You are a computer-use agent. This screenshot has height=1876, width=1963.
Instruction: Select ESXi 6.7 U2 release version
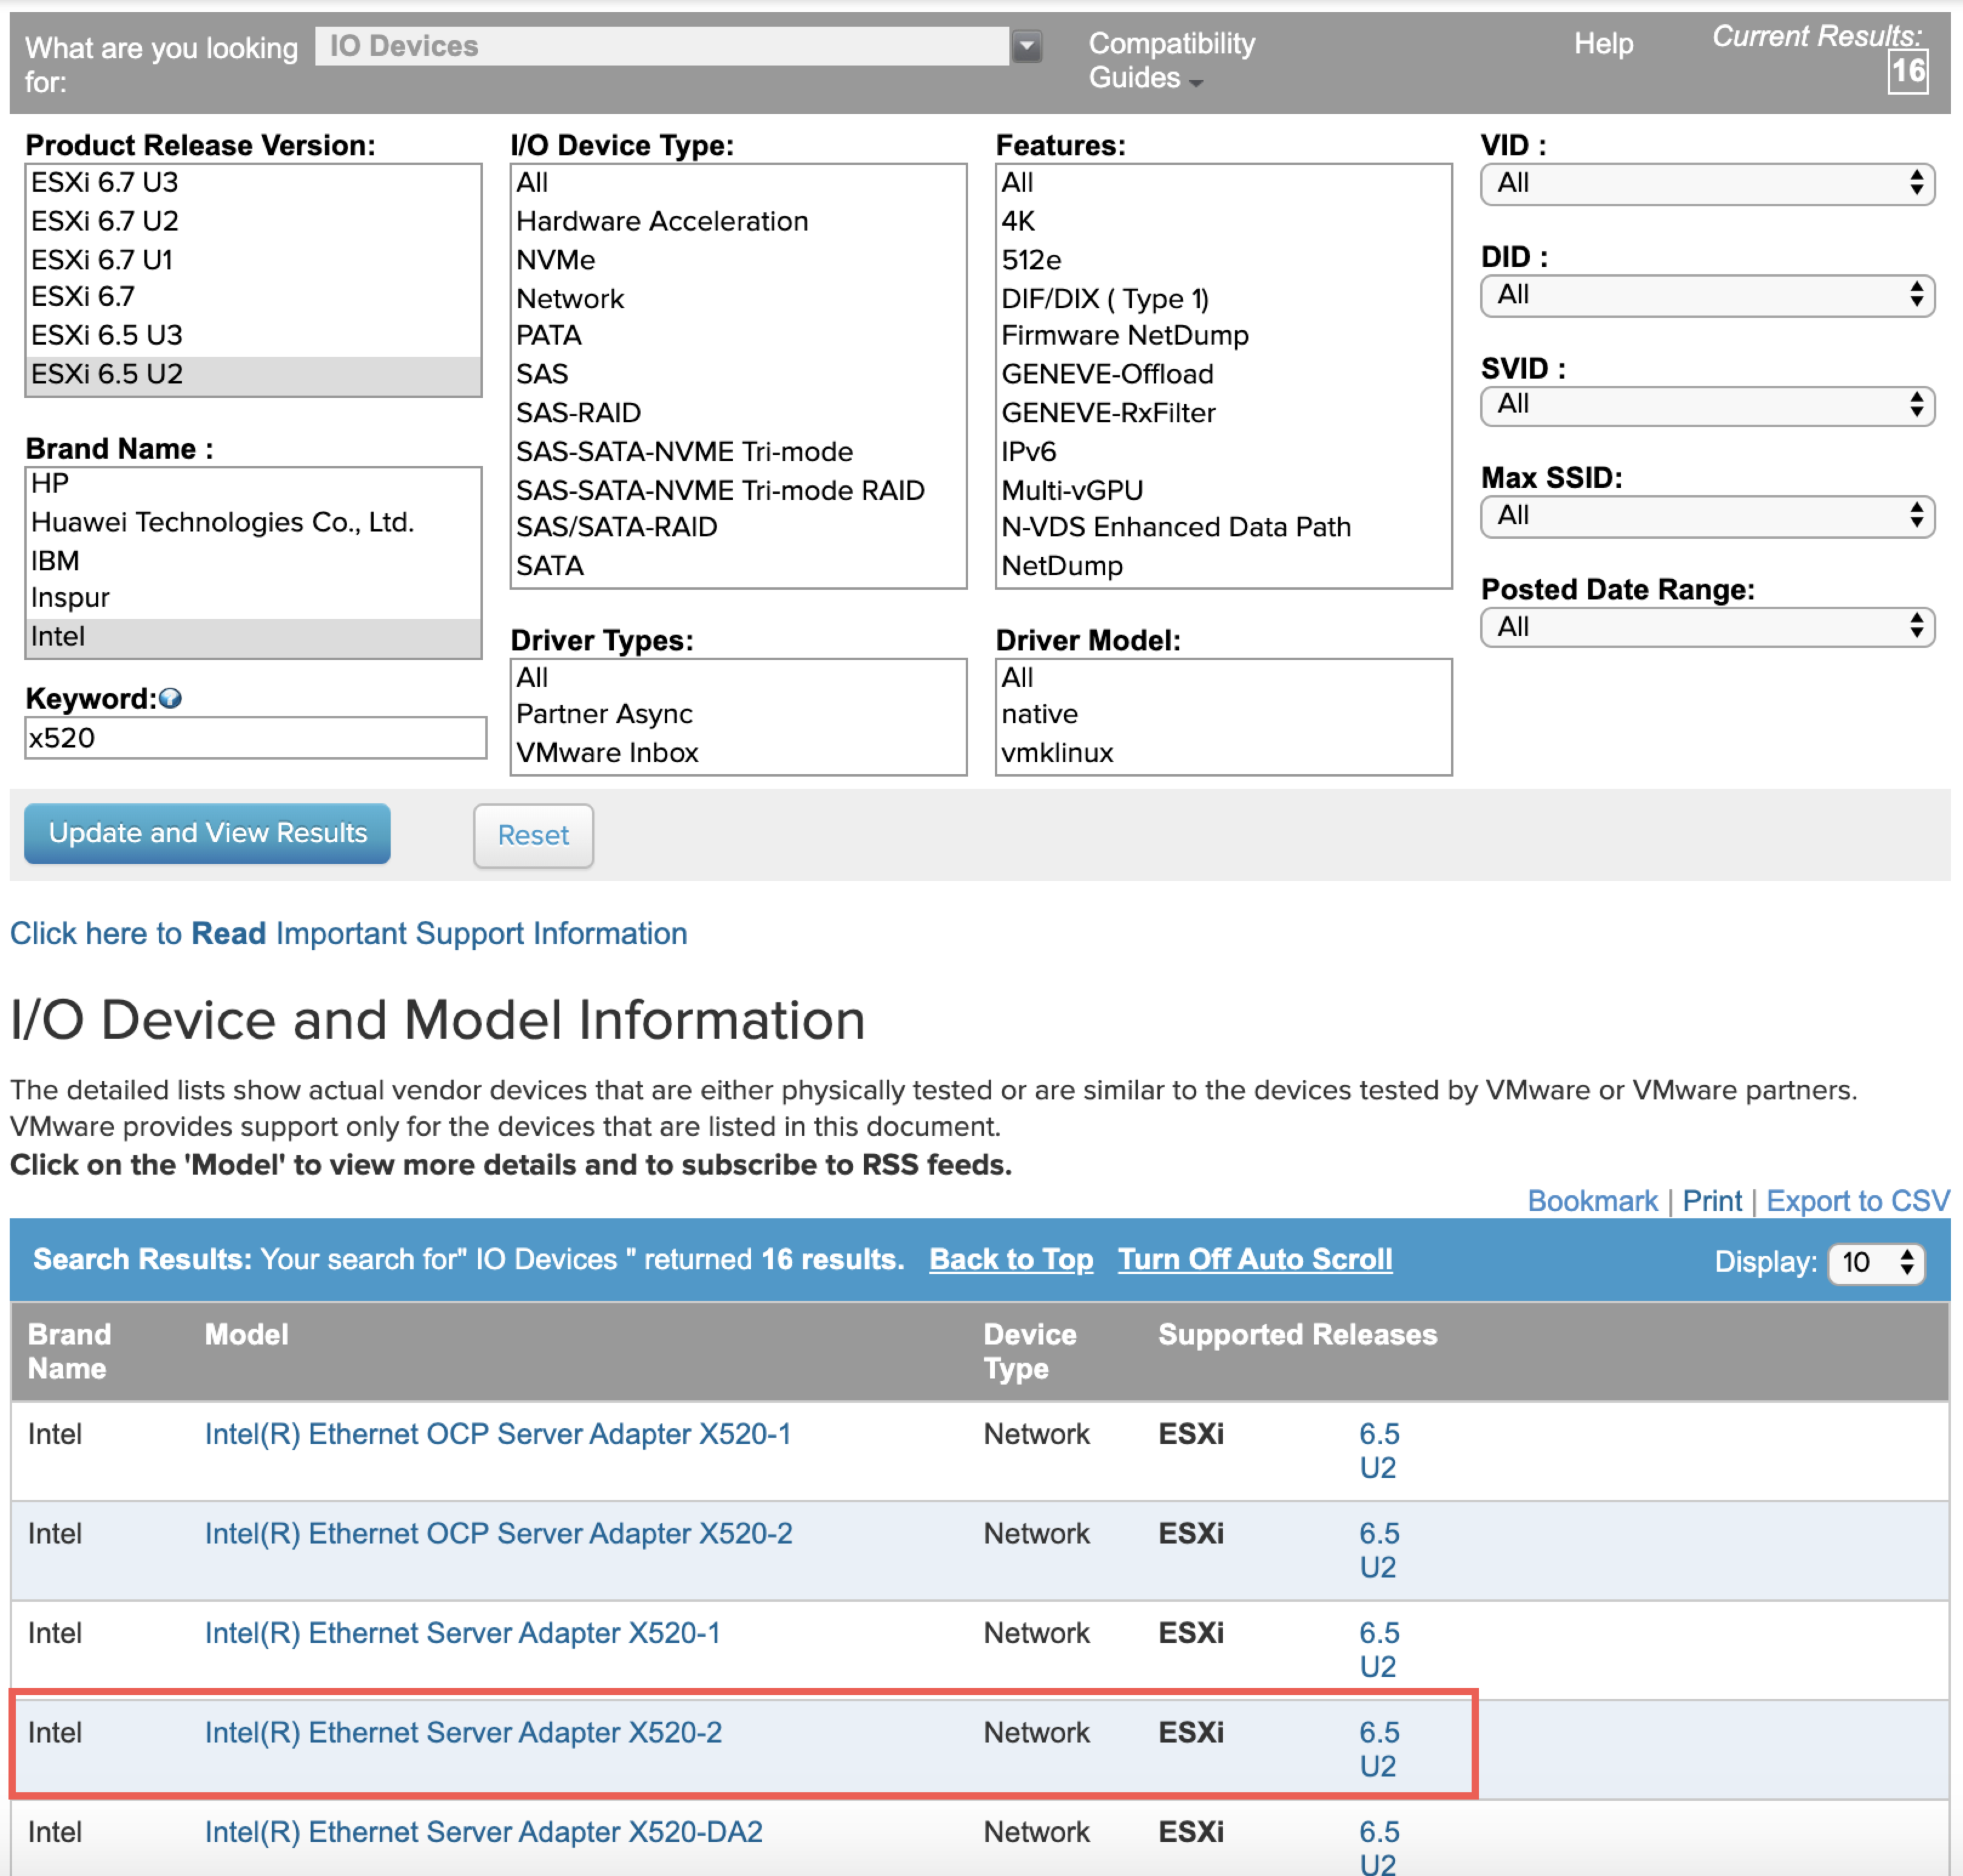point(253,221)
